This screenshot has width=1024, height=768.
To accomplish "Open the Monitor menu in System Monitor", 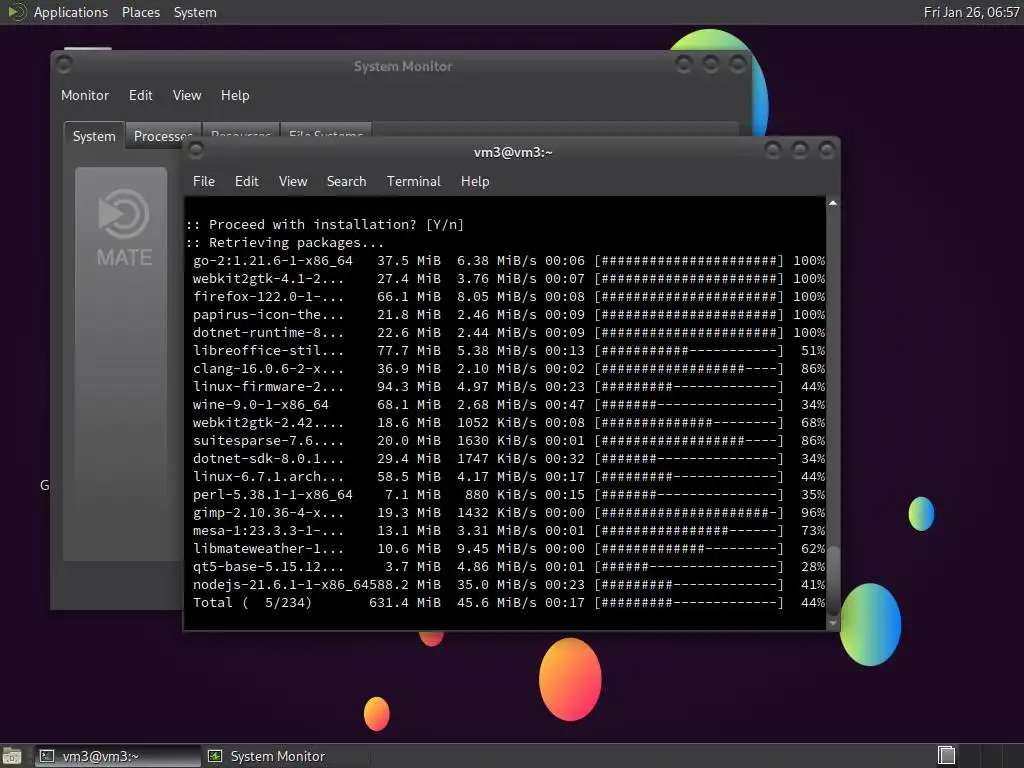I will click(x=85, y=95).
